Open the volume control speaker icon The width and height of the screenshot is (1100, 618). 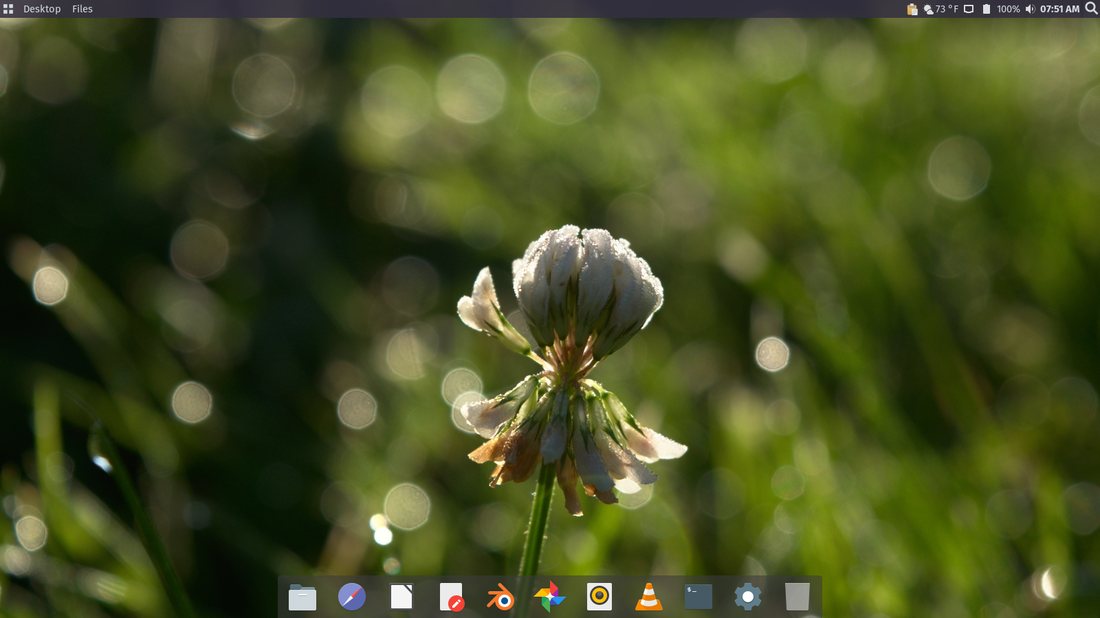tap(1030, 9)
